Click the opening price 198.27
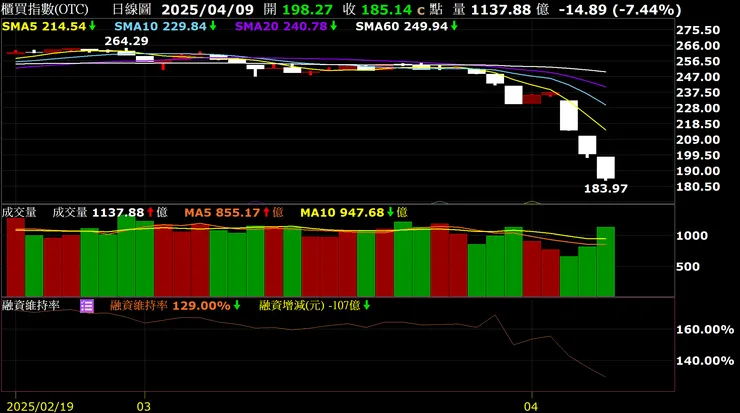740x413 pixels. 307,9
